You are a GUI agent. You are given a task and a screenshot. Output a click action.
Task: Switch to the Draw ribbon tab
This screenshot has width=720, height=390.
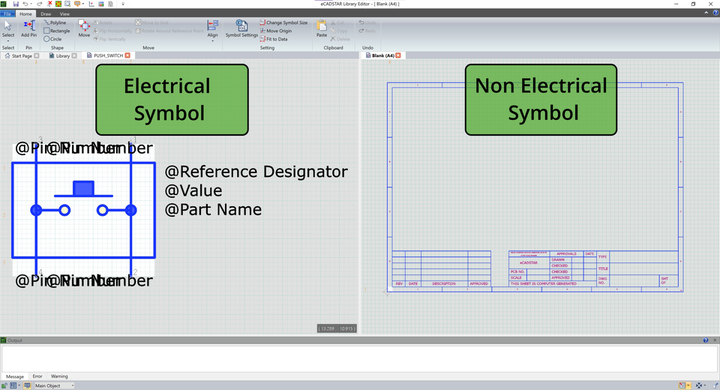[x=46, y=14]
